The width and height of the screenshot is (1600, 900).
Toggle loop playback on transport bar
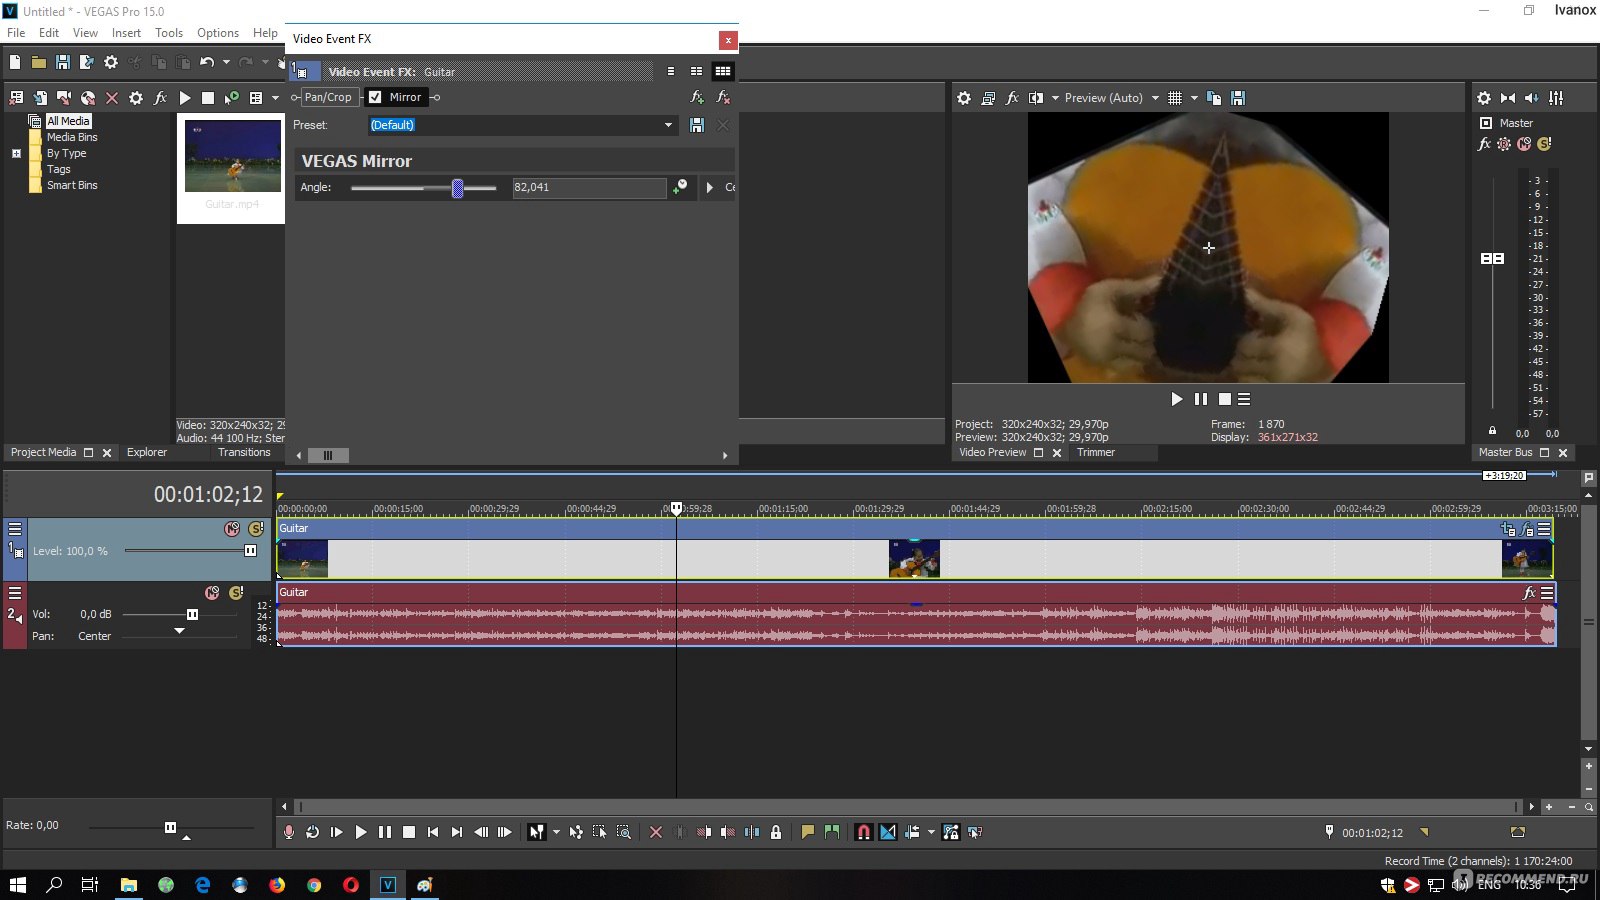tap(313, 832)
